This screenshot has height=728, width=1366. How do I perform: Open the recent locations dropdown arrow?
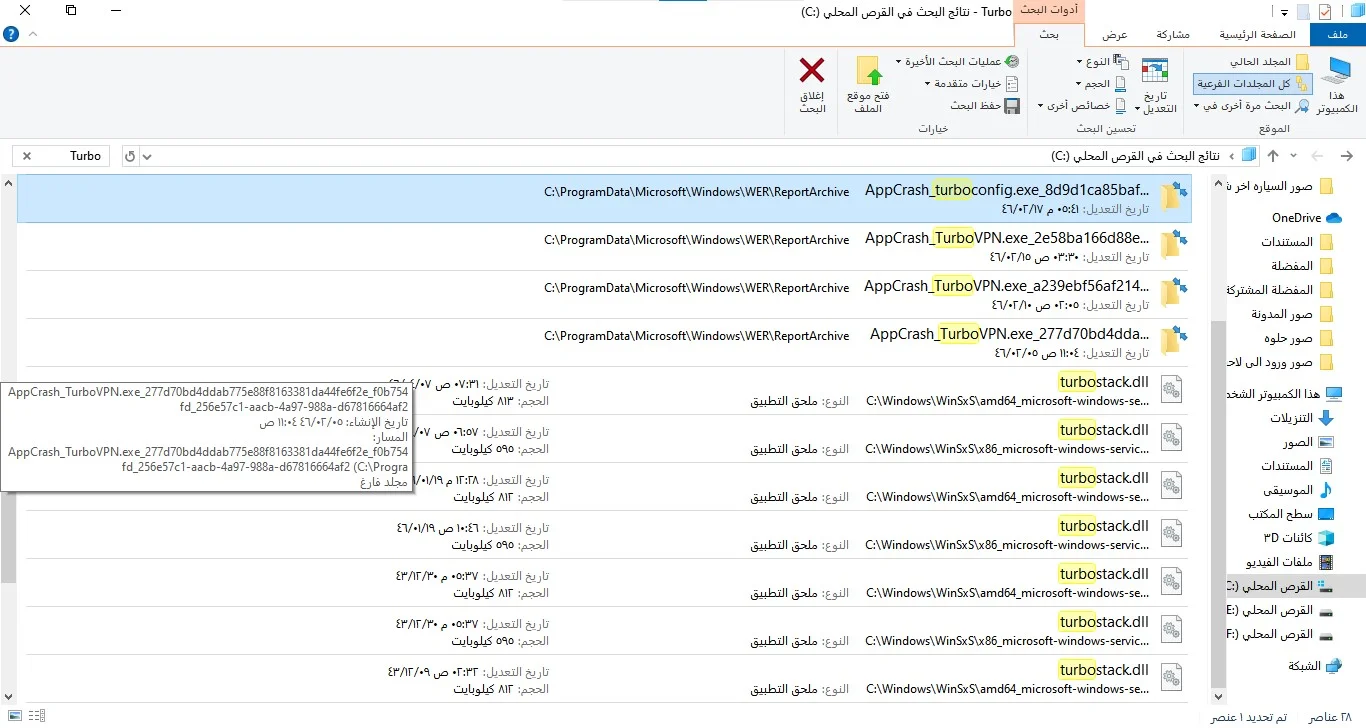(x=1294, y=156)
